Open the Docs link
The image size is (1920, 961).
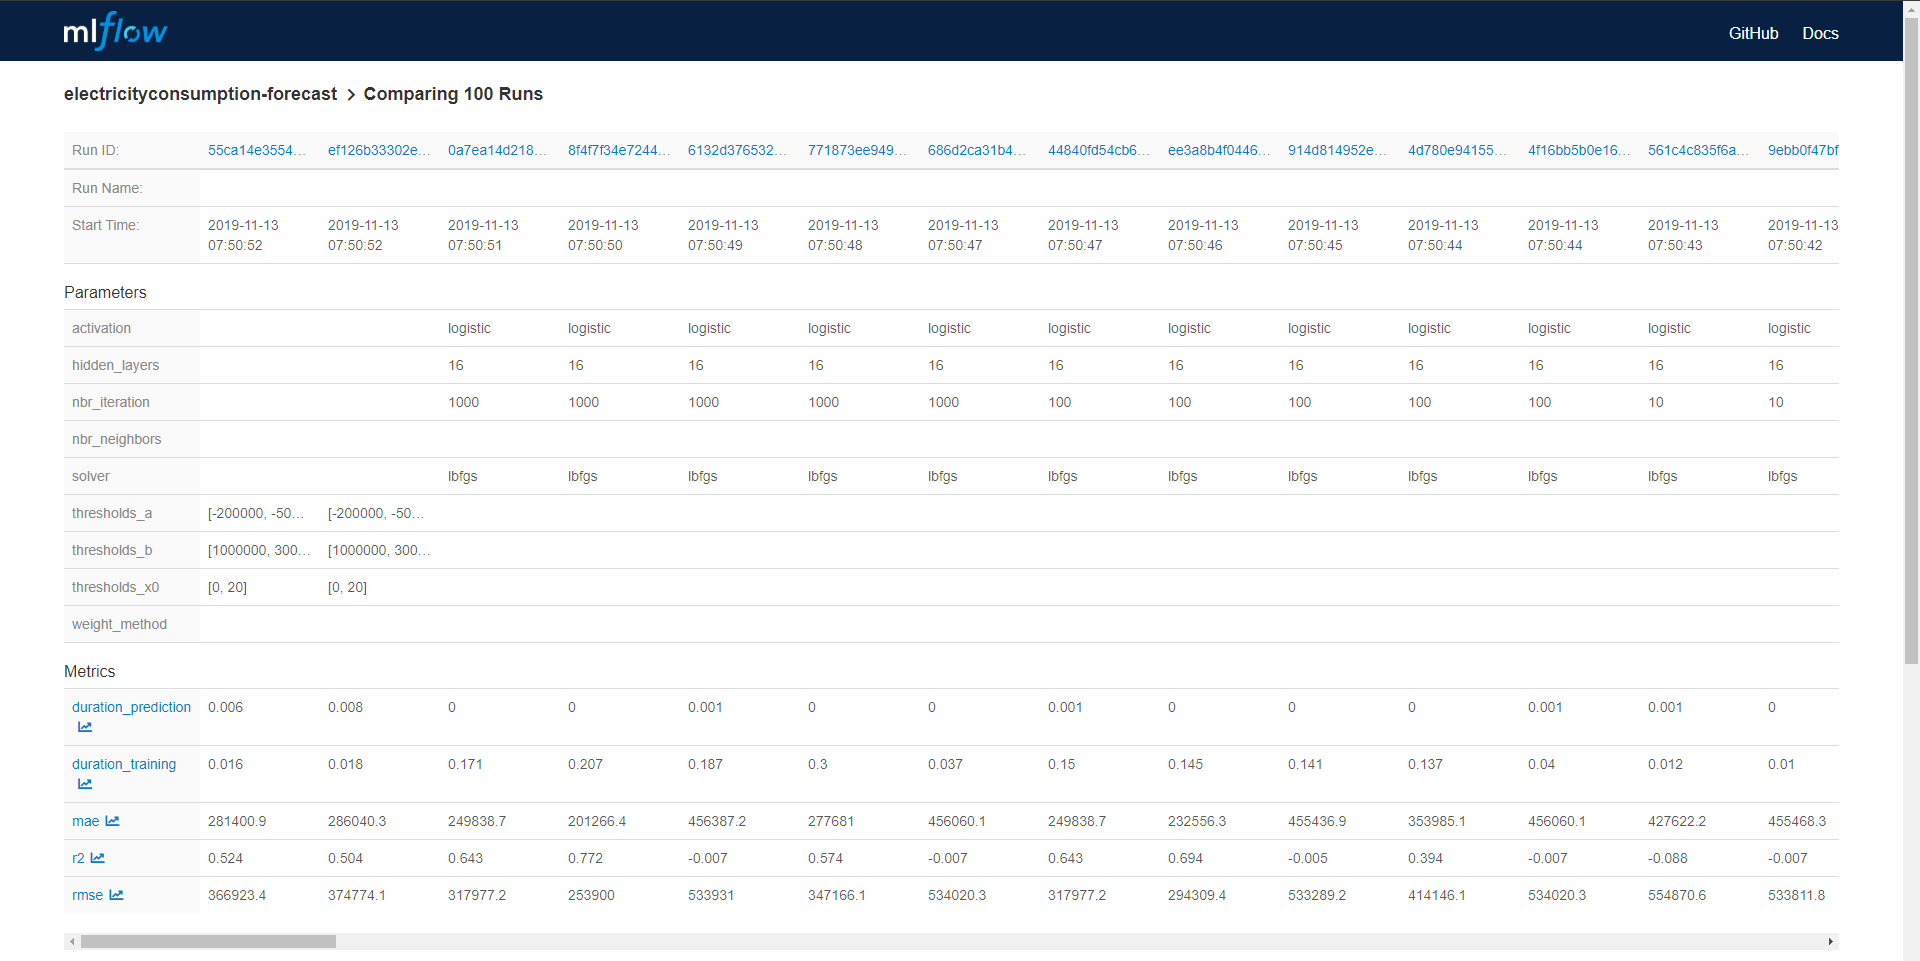click(1821, 33)
